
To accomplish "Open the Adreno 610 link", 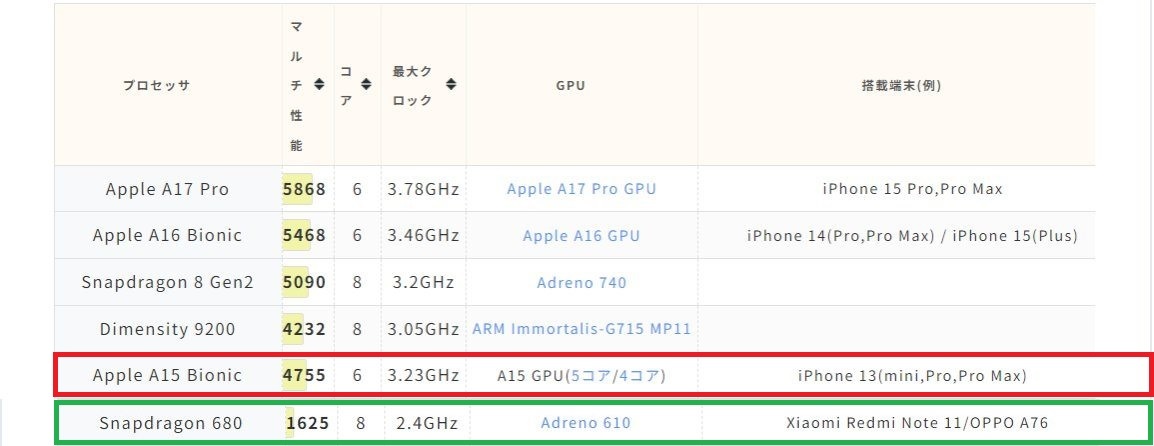I will pos(585,423).
